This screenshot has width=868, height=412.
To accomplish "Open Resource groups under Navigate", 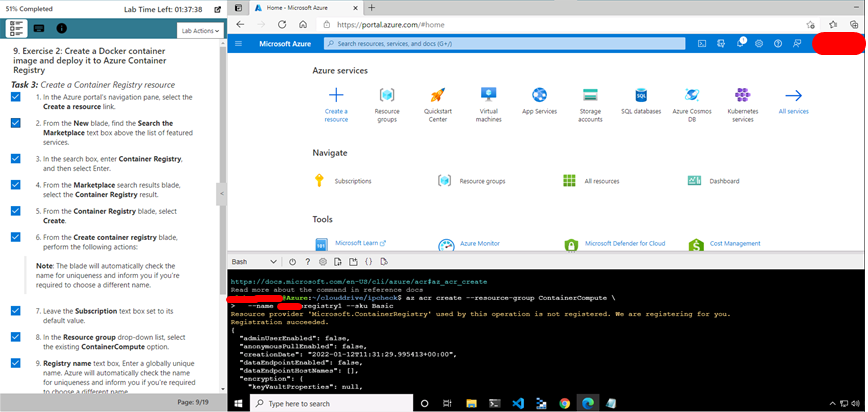I will pyautogui.click(x=472, y=181).
